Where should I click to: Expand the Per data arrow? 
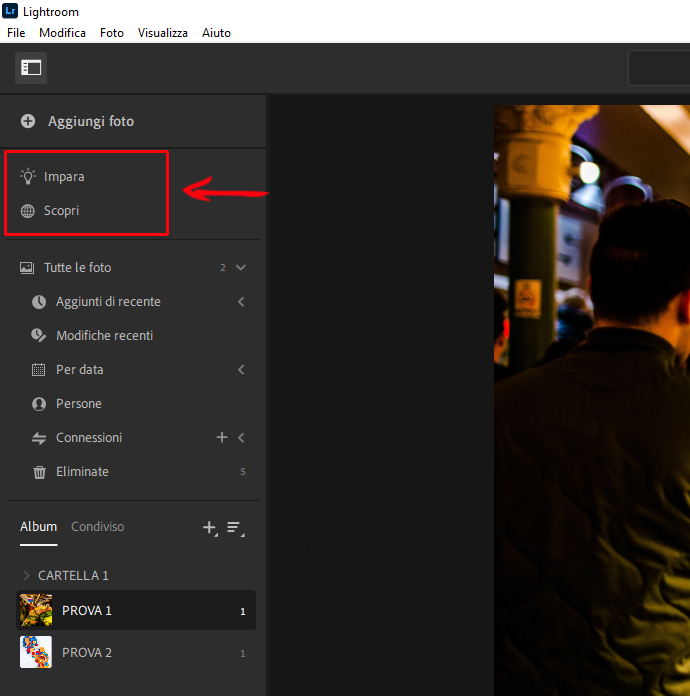[241, 370]
